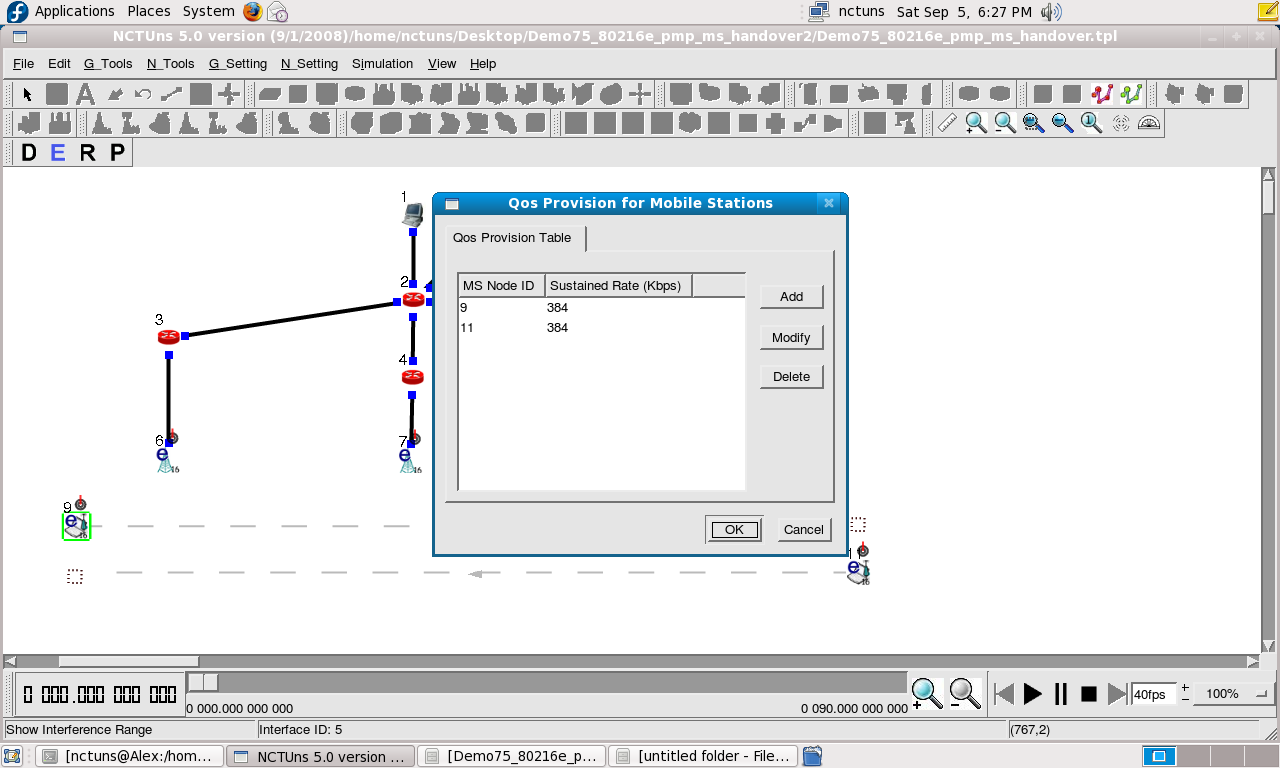The width and height of the screenshot is (1280, 768).
Task: Click the protractor angle icon
Action: [x=1150, y=123]
